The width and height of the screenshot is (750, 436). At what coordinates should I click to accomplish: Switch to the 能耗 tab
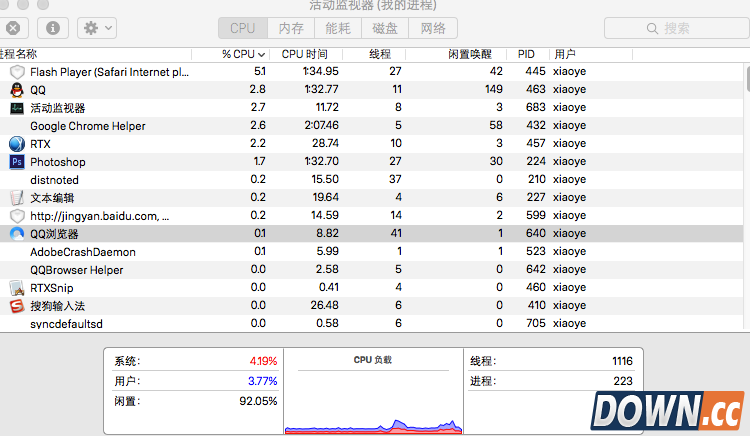point(338,28)
